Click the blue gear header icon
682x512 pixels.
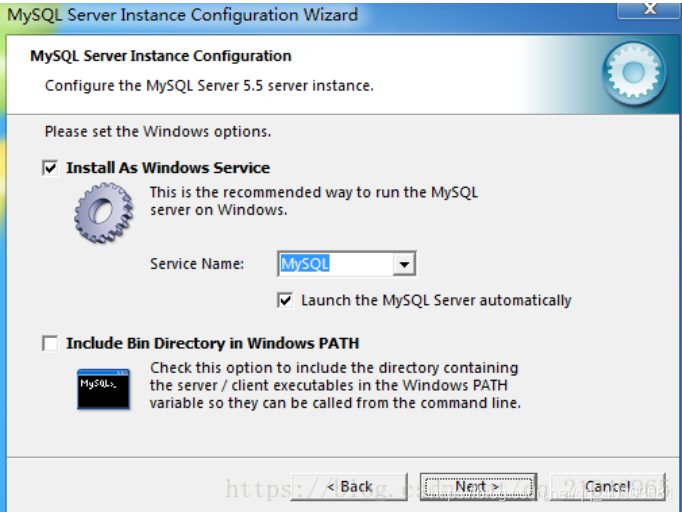[634, 73]
